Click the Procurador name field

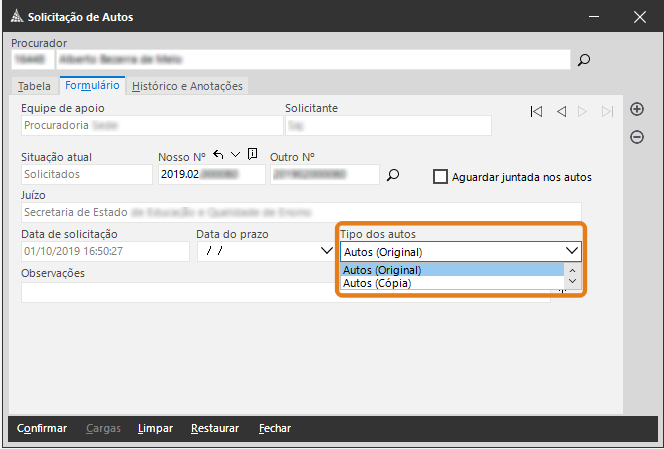(x=313, y=59)
